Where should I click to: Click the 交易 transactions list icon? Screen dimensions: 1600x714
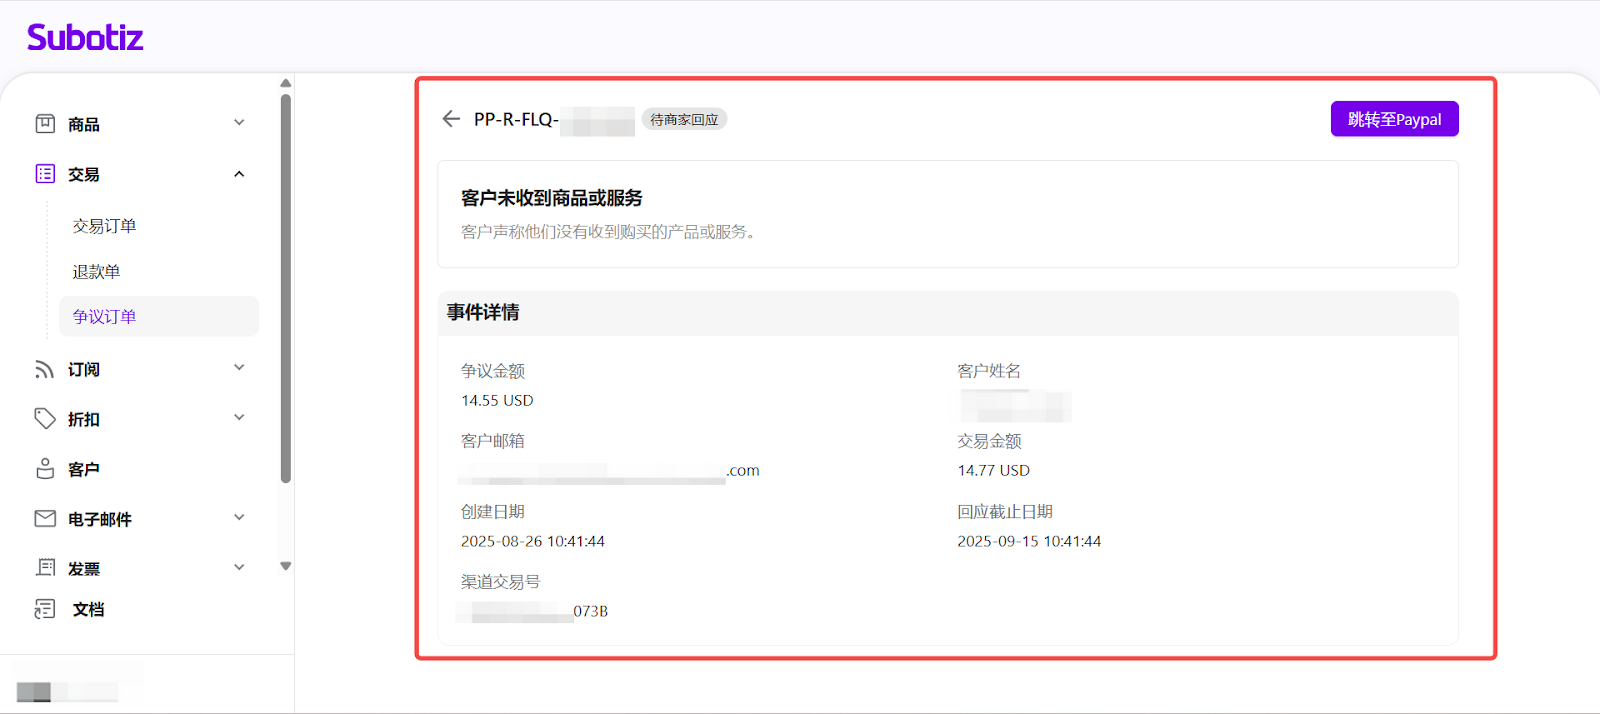(45, 174)
